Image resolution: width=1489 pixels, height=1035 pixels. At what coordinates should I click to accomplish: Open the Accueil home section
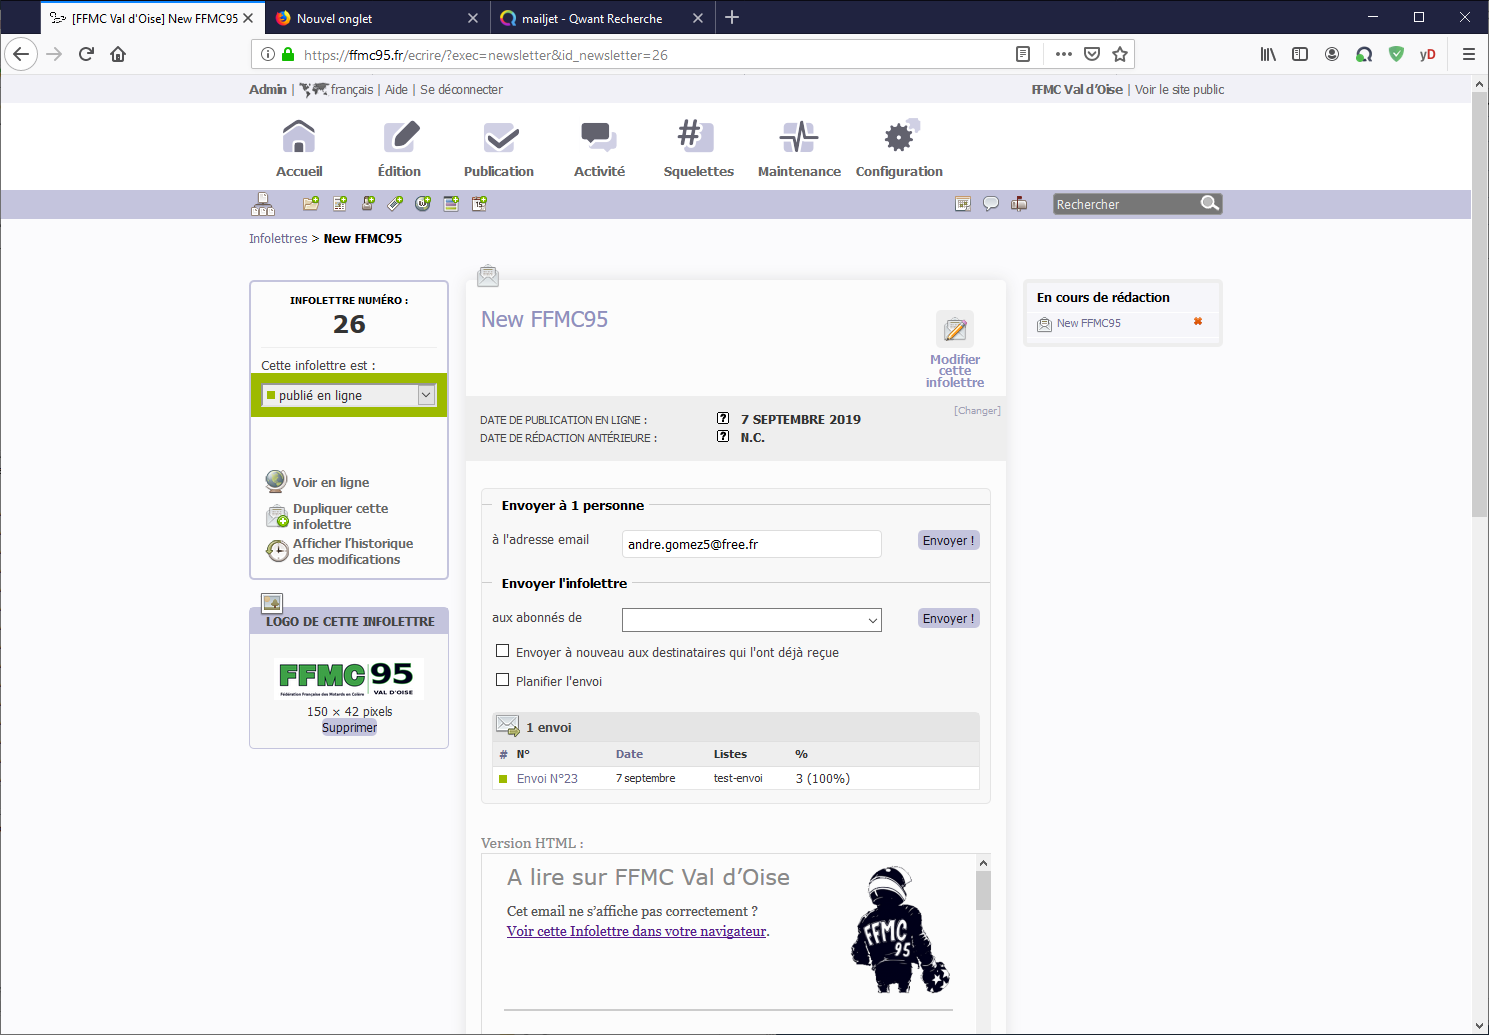[x=299, y=149]
